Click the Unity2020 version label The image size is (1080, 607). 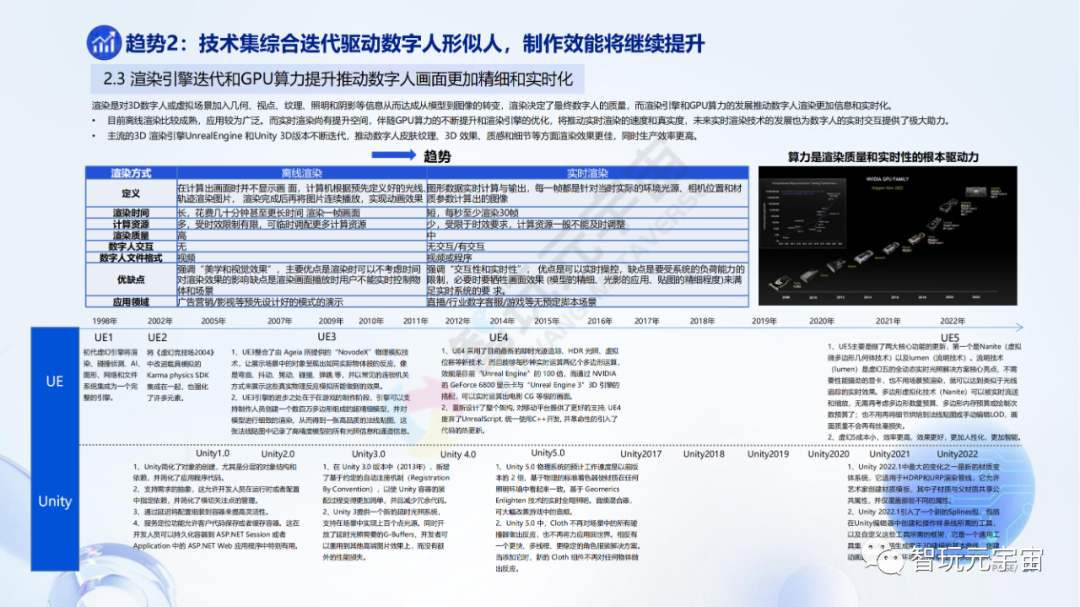[829, 454]
